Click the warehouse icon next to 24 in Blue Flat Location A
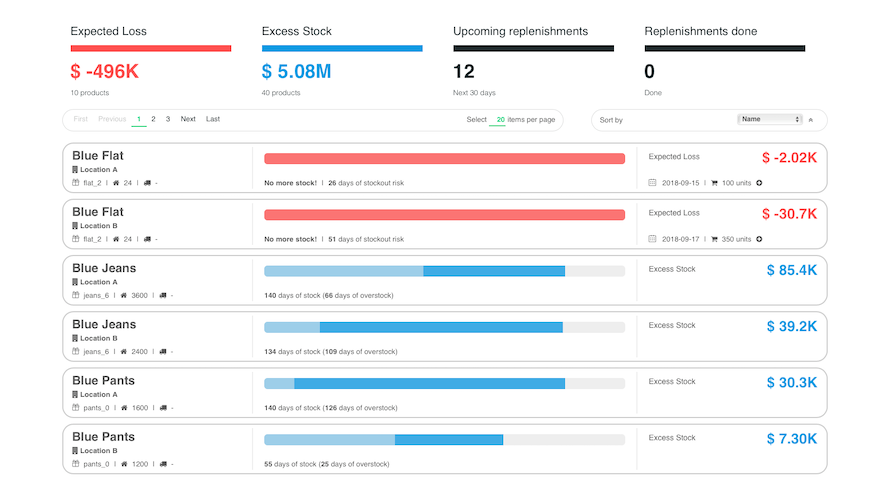 pos(116,183)
